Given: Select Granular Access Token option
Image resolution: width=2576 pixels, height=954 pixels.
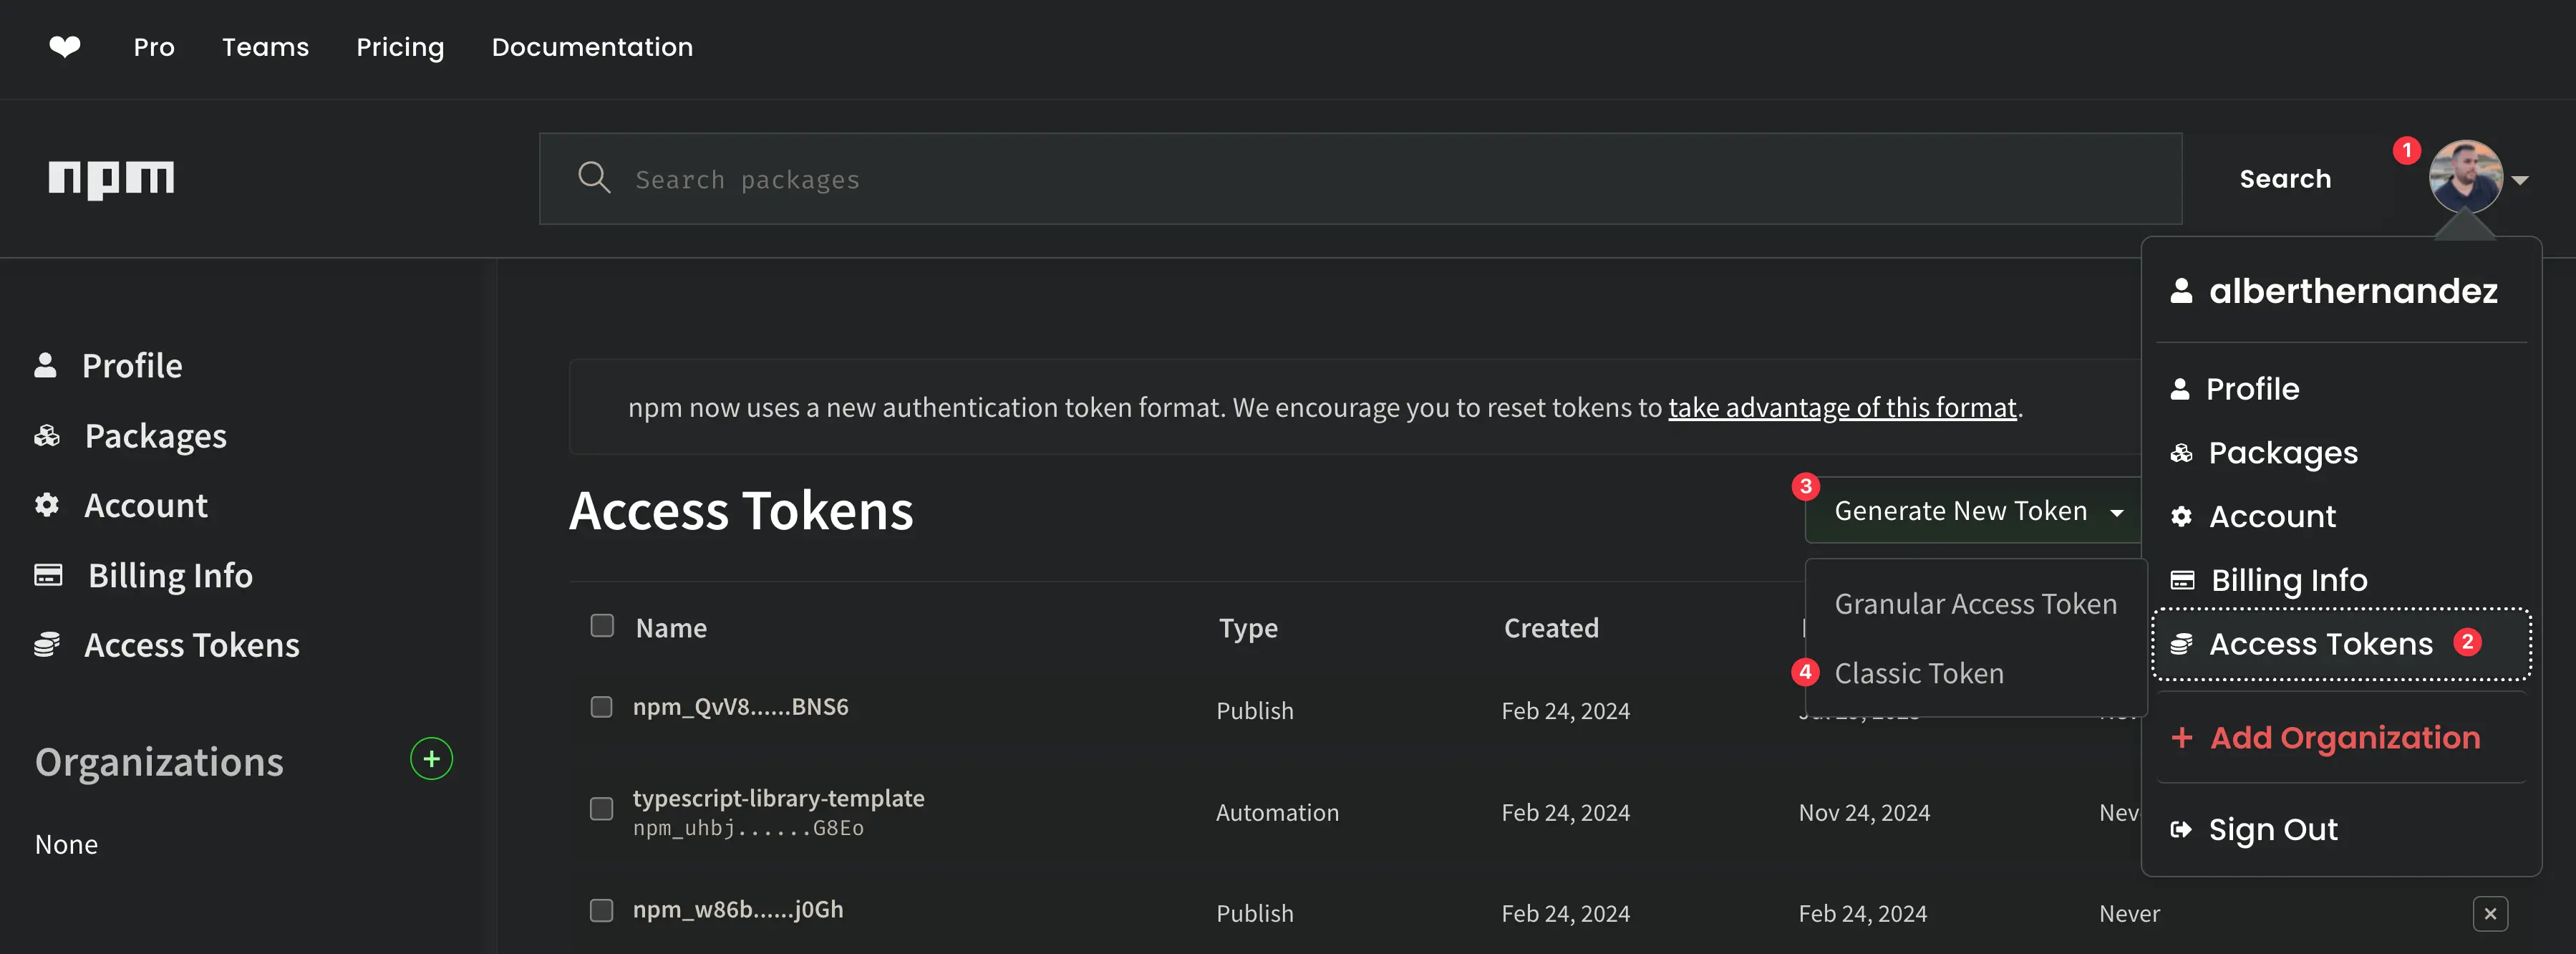Looking at the screenshot, I should click(x=1975, y=604).
